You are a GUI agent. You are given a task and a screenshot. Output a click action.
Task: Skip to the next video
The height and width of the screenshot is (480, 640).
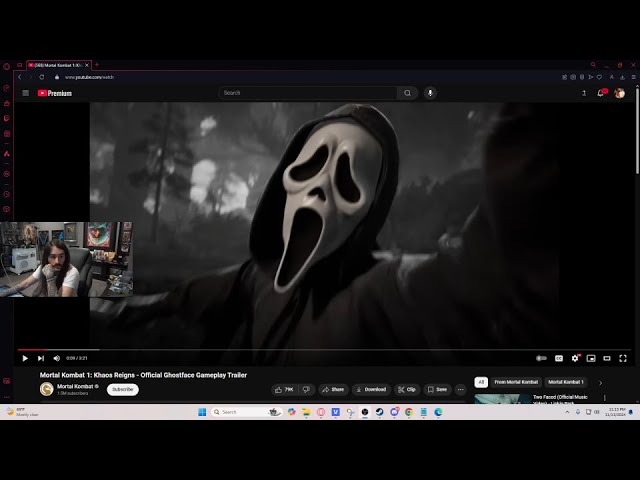click(x=41, y=358)
